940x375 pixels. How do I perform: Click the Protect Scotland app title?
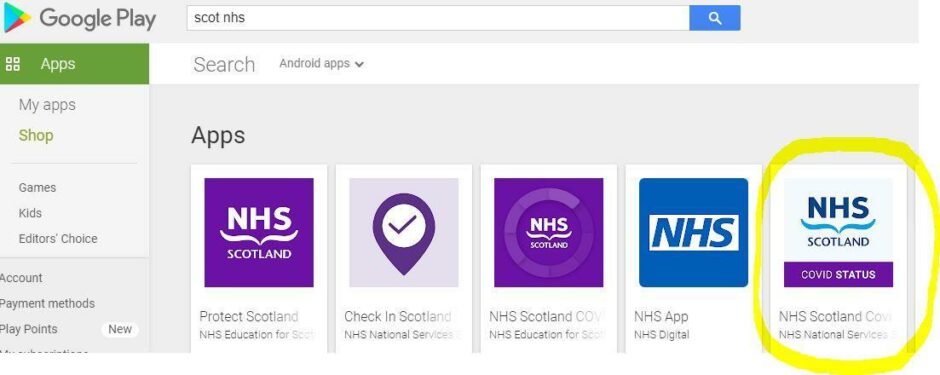(x=248, y=316)
